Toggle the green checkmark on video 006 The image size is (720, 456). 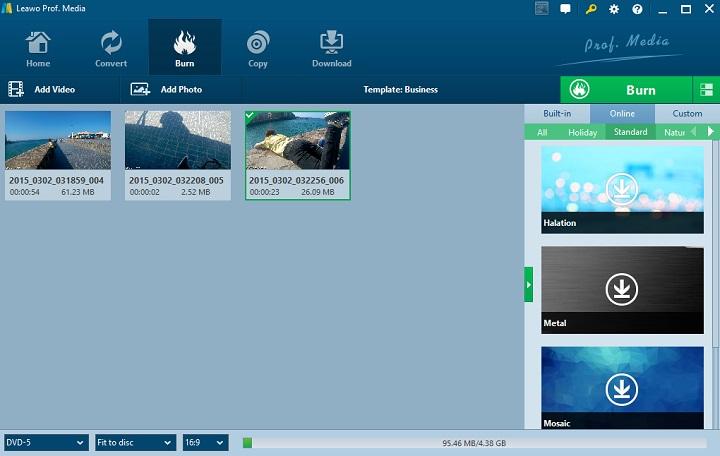(250, 115)
